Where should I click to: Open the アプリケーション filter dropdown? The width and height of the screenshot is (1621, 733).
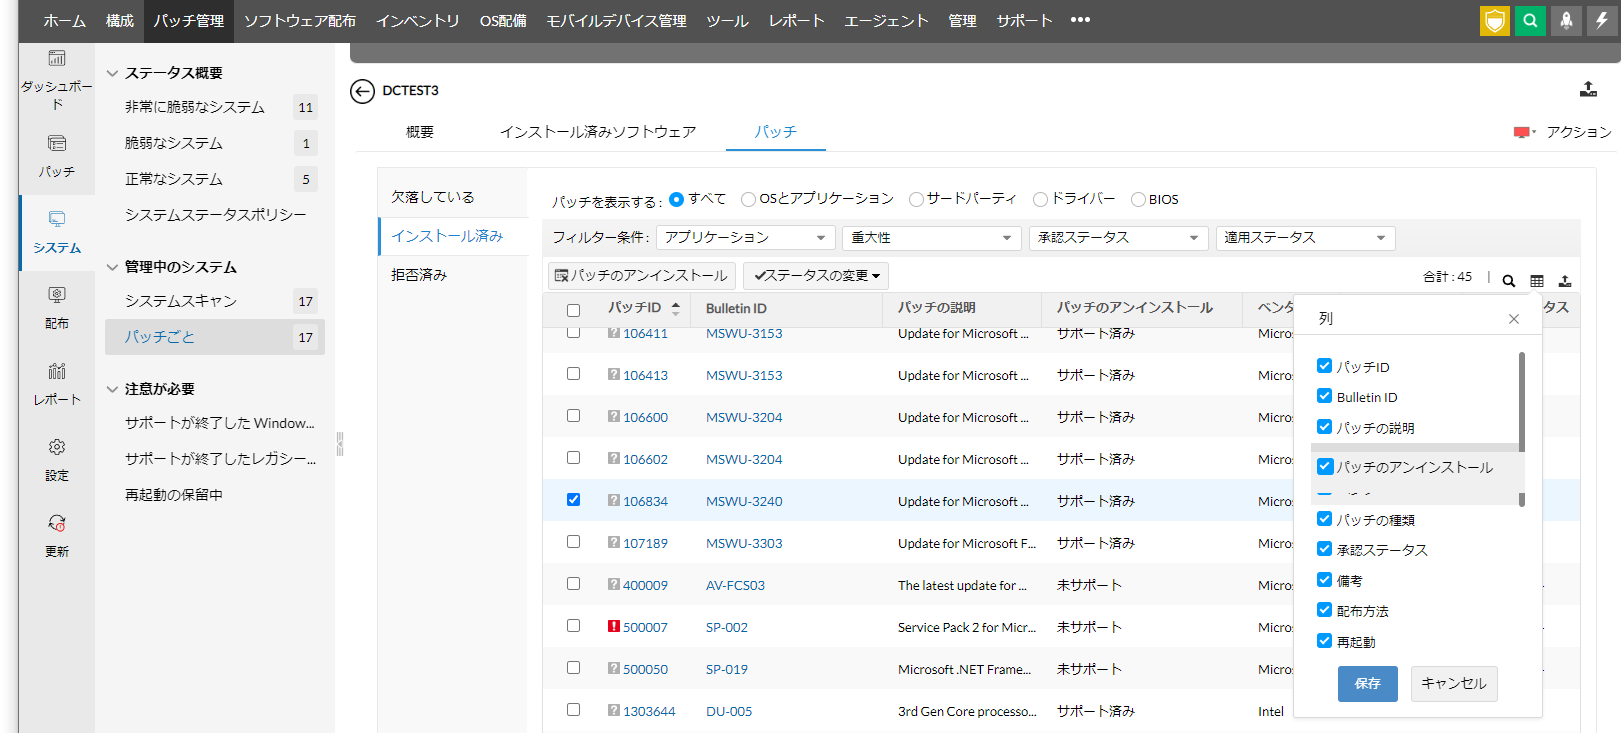745,238
